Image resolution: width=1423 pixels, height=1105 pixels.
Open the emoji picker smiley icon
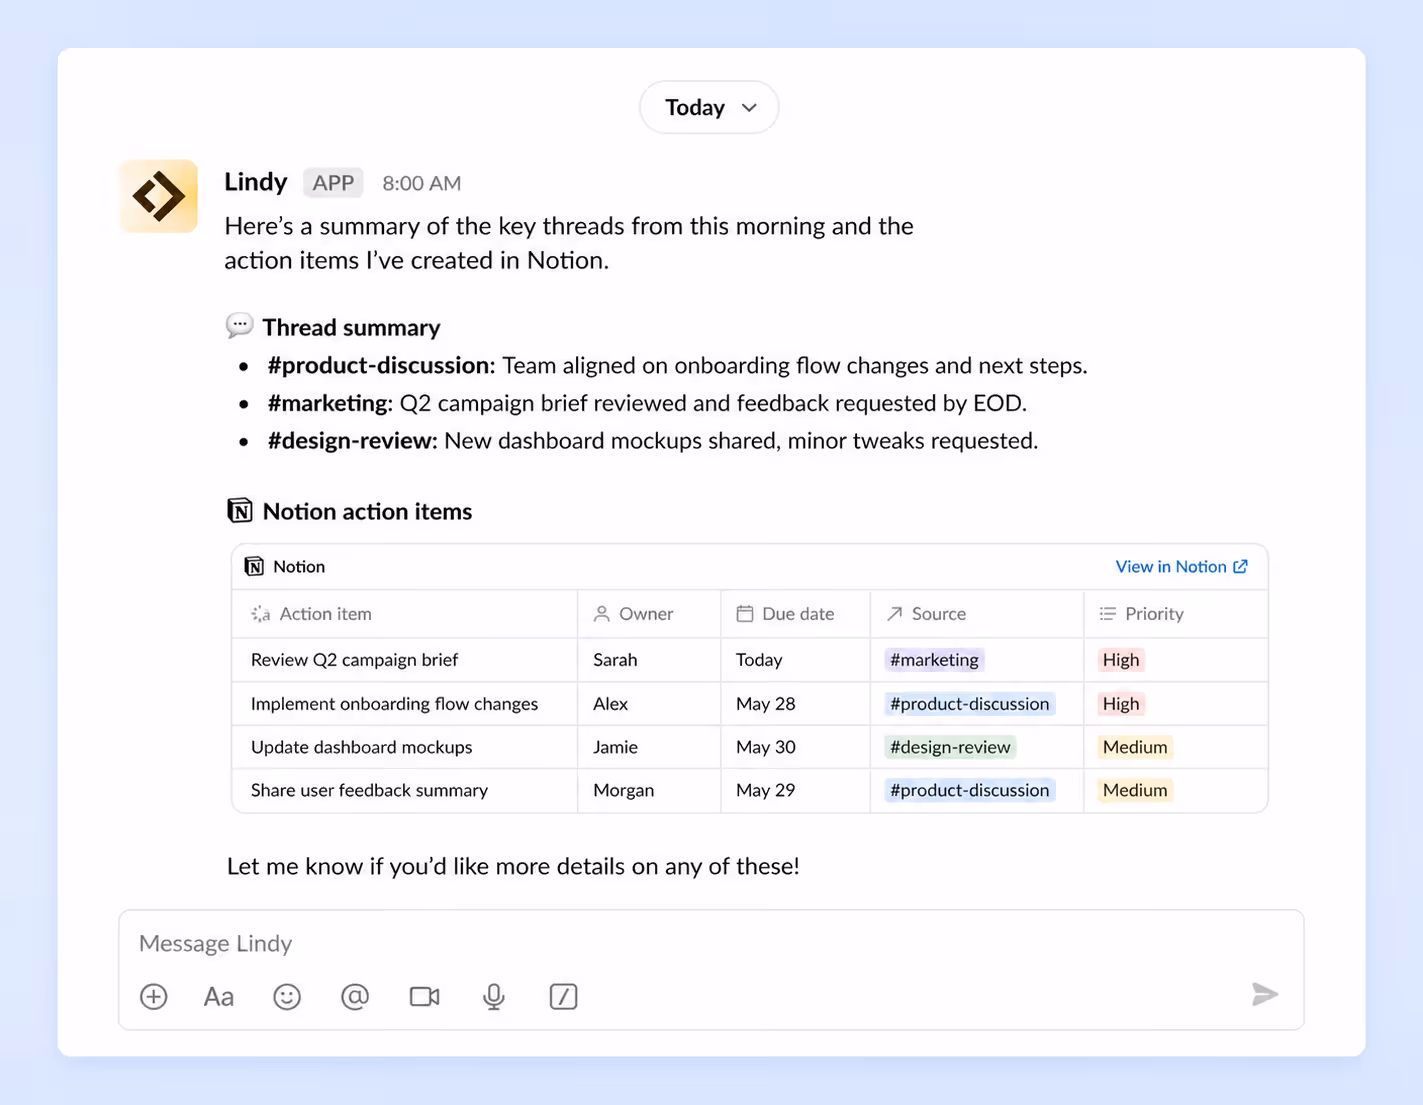tap(287, 996)
